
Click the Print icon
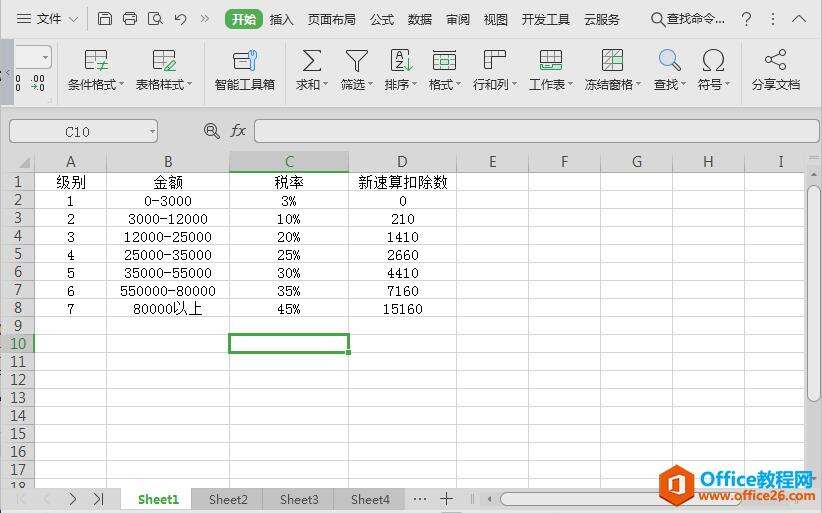coord(130,19)
